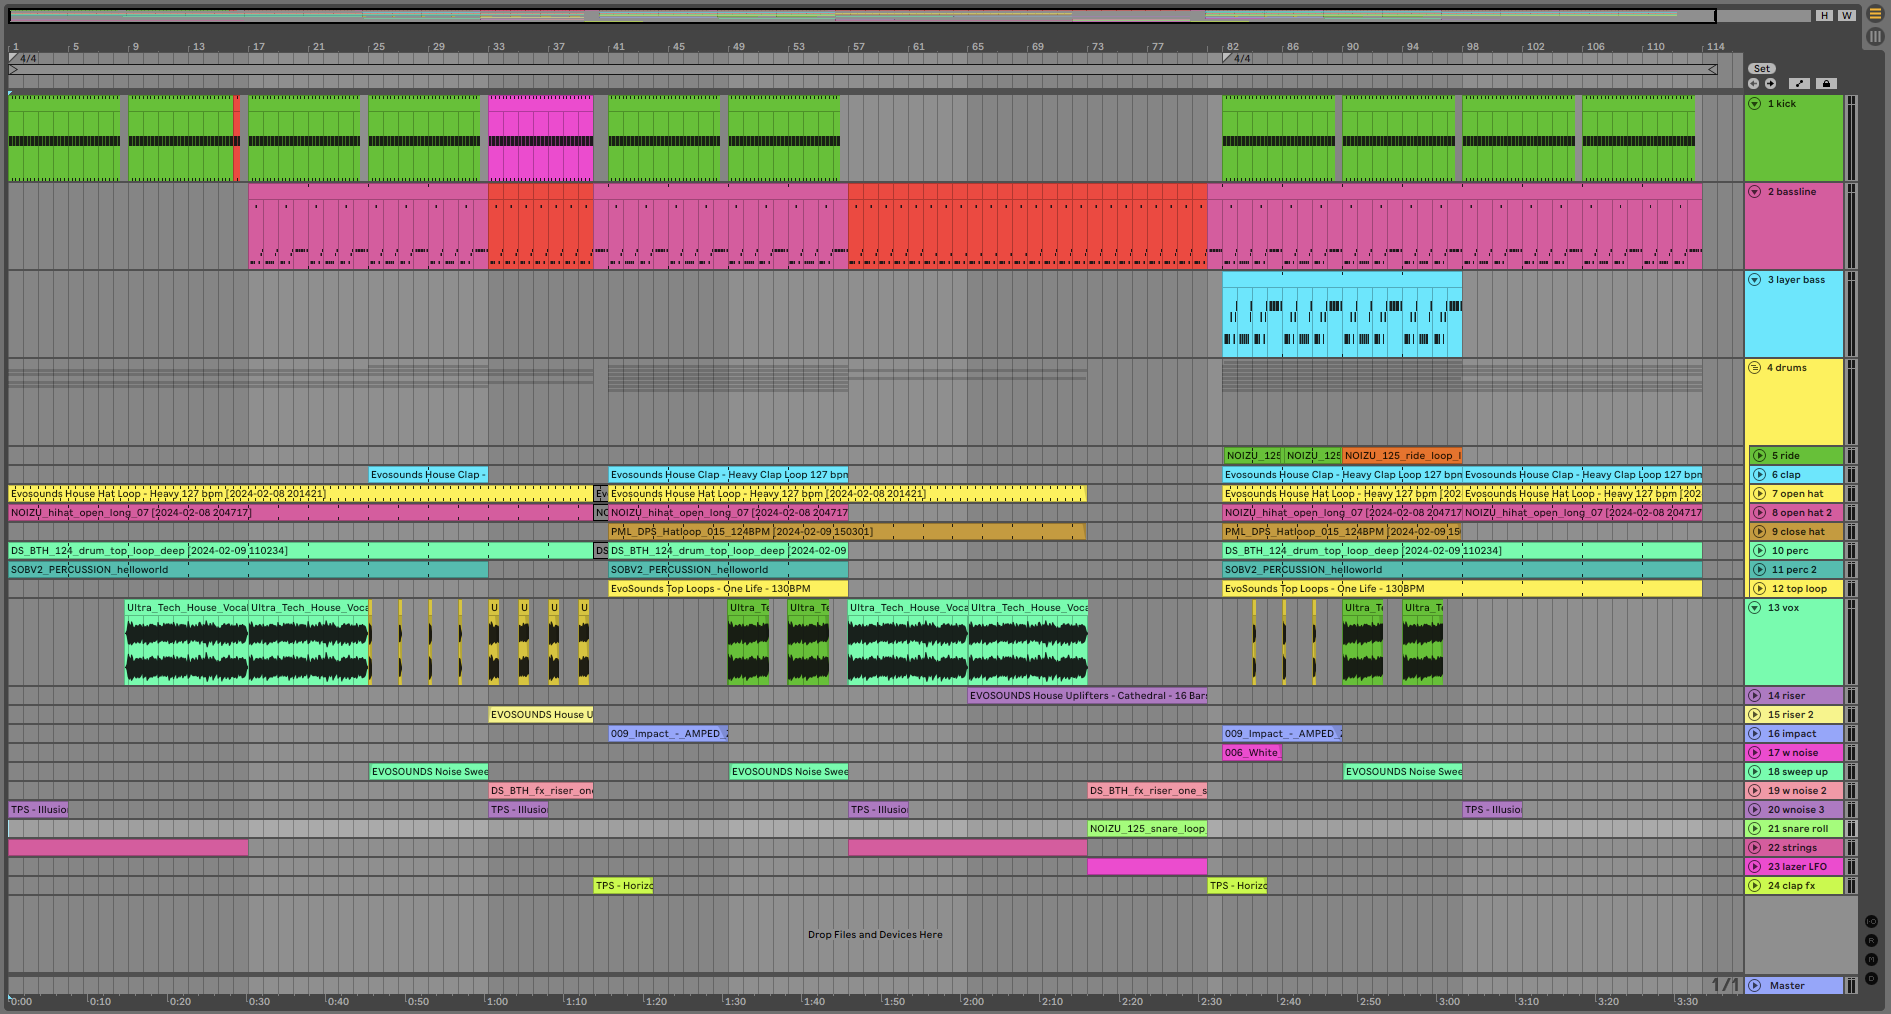The image size is (1891, 1014).
Task: Unfold the Master track
Action: (1755, 986)
